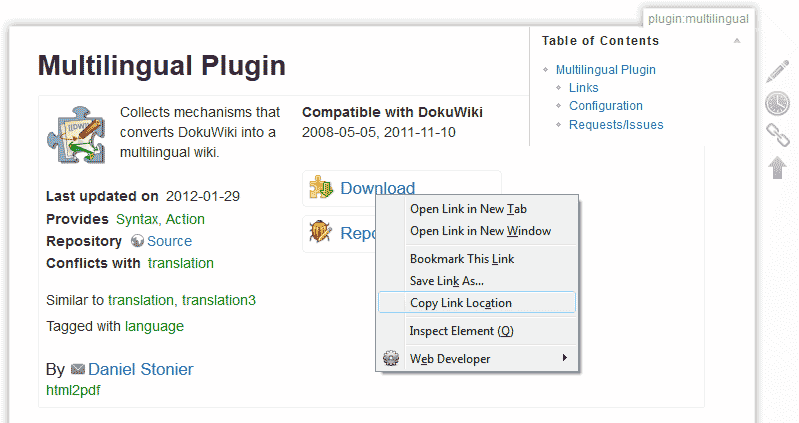Click the Download package icon
Screen dimensions: 799x423
[321, 188]
